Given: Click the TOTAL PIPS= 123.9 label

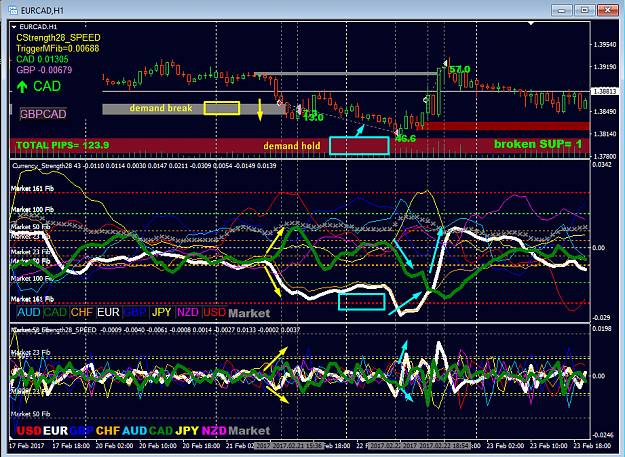Looking at the screenshot, I should coord(63,145).
